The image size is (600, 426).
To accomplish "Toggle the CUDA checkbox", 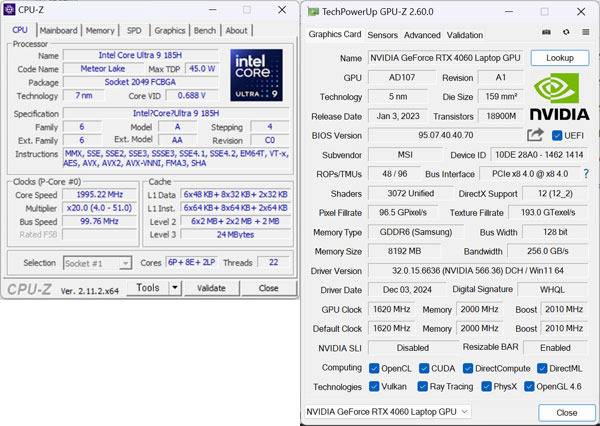I will 424,368.
